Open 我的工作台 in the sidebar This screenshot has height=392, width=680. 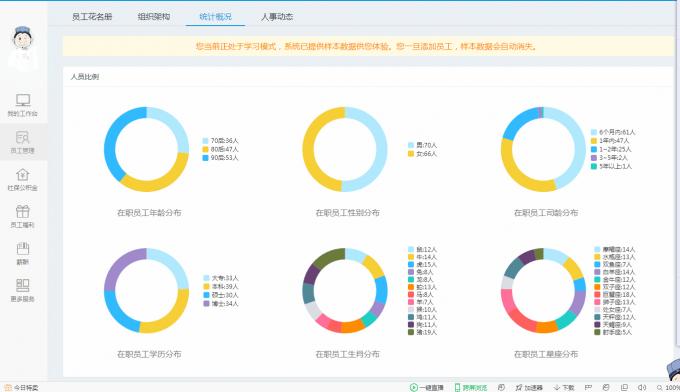(23, 105)
